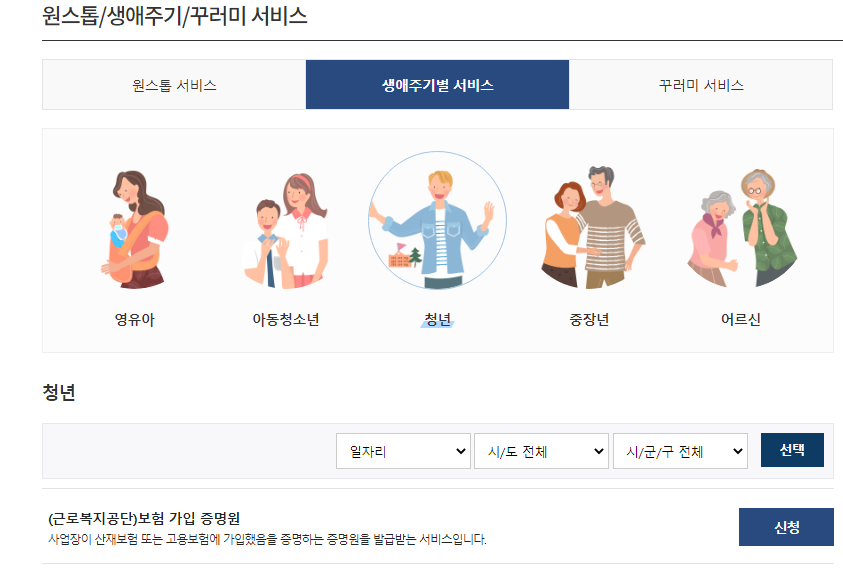The width and height of the screenshot is (843, 568).
Task: Click the 아동청소년 label text
Action: (x=286, y=320)
